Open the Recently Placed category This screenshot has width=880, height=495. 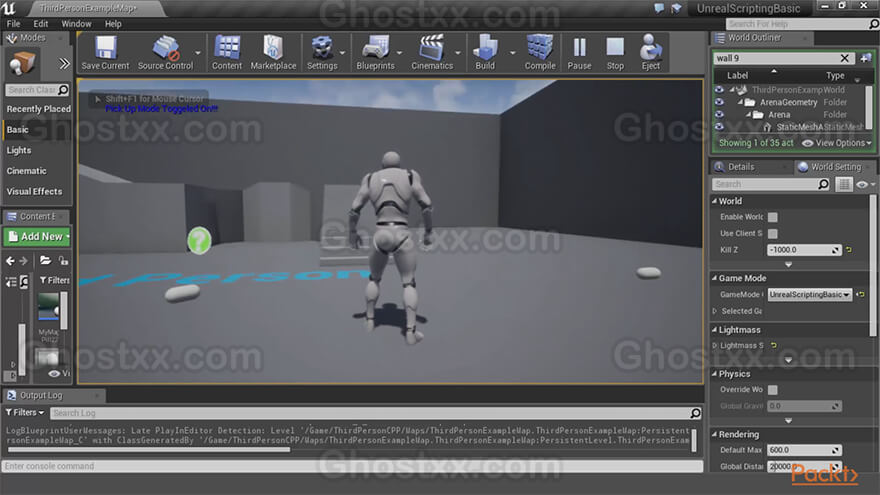click(x=38, y=109)
